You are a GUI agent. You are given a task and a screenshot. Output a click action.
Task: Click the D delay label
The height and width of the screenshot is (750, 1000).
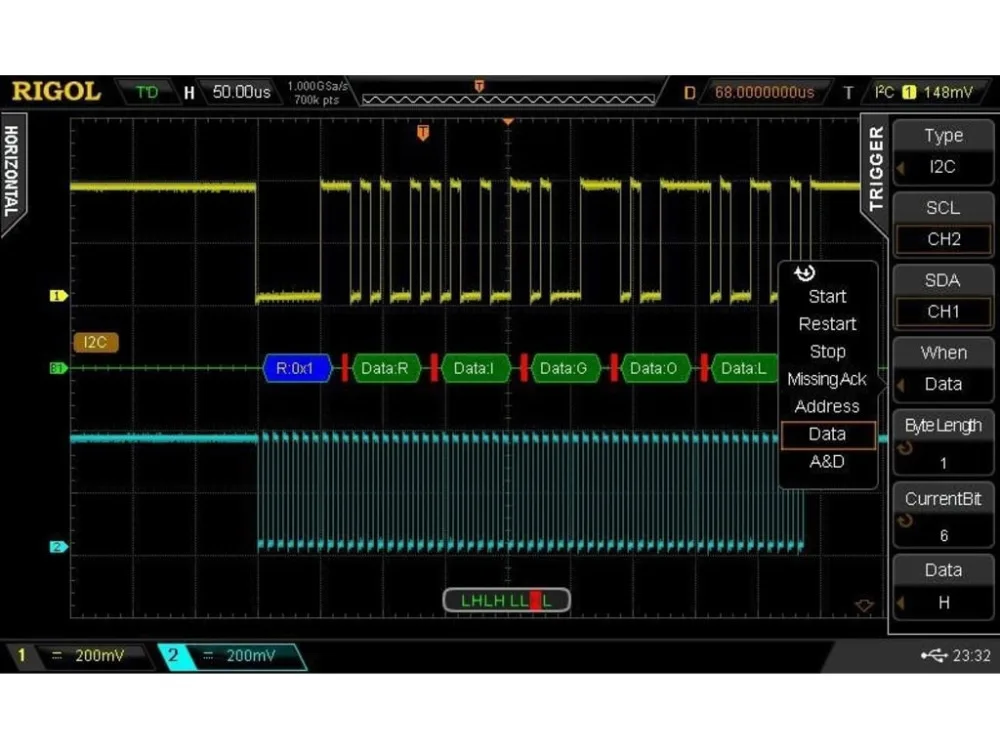coord(689,93)
